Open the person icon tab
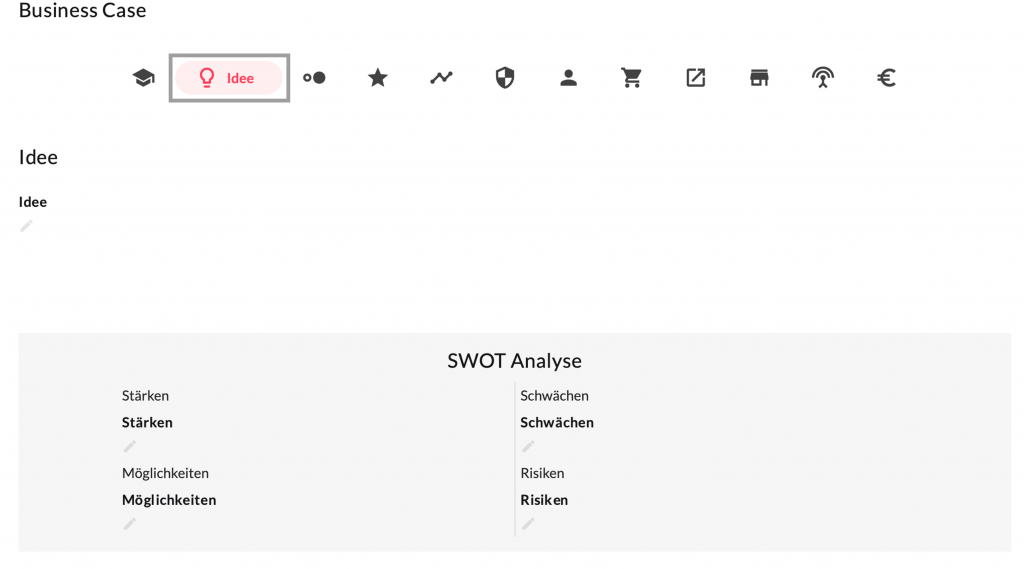Screen dimensions: 1024x569 569,78
